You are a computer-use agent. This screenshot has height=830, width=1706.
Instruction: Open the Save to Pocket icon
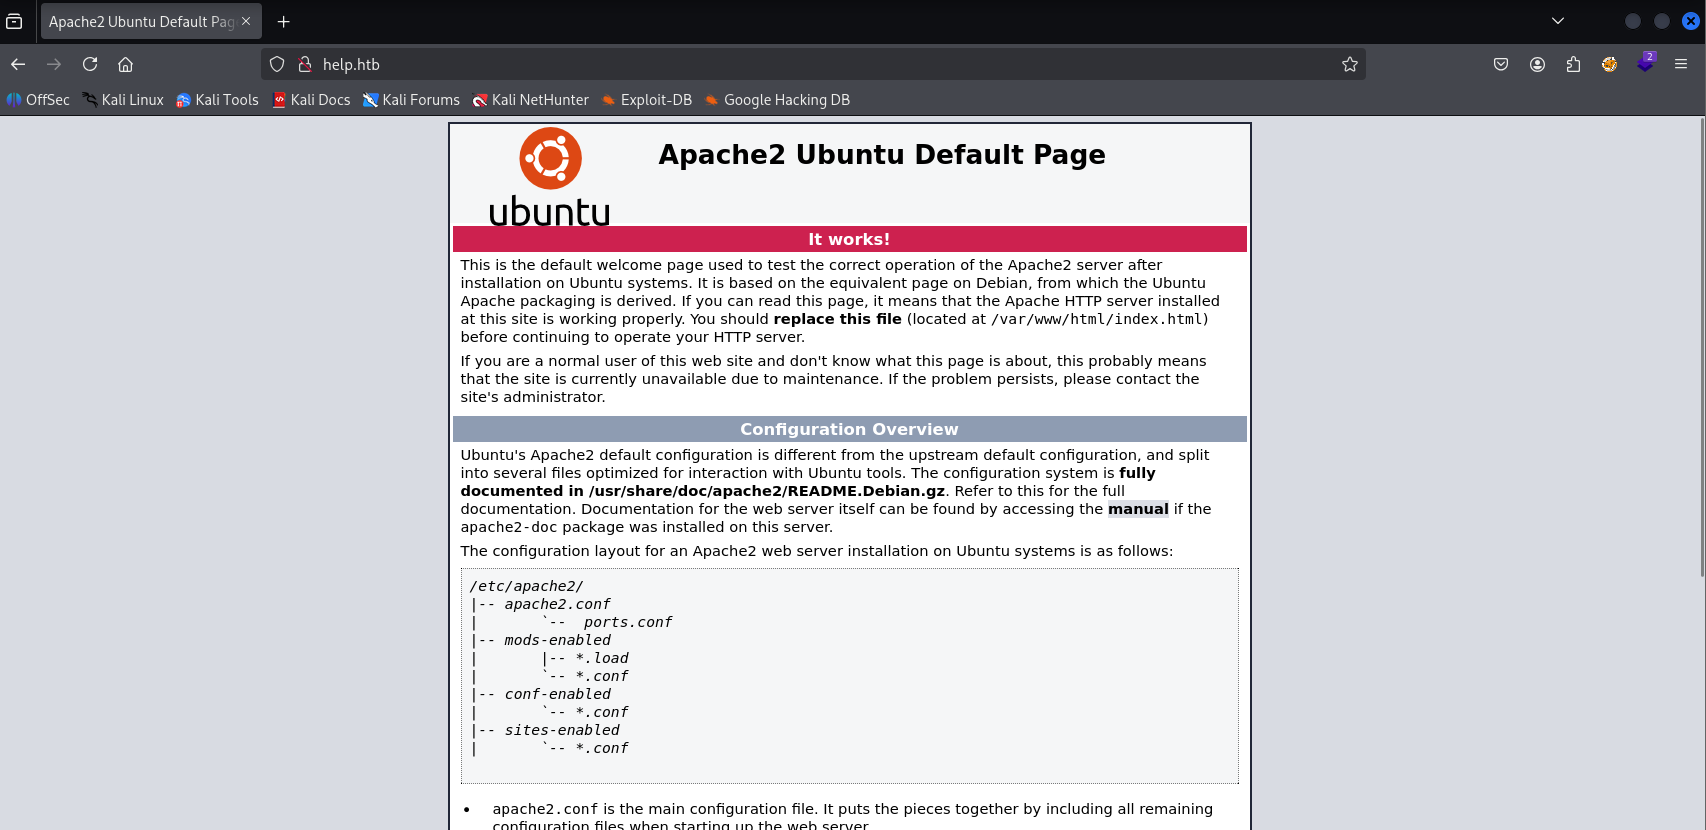[x=1501, y=64]
